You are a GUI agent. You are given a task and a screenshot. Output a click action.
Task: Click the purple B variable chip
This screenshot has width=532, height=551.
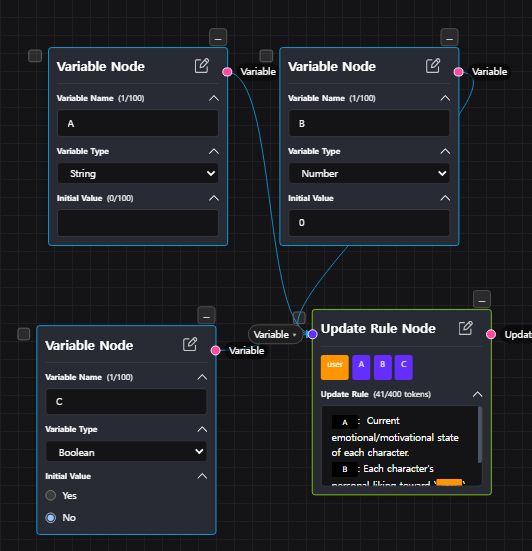[383, 367]
